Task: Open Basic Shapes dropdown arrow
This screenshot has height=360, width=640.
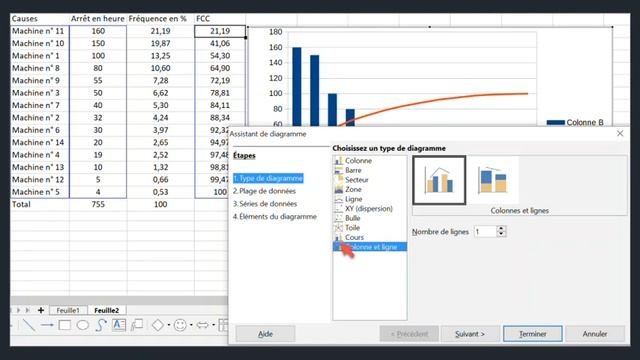Action: pyautogui.click(x=169, y=325)
